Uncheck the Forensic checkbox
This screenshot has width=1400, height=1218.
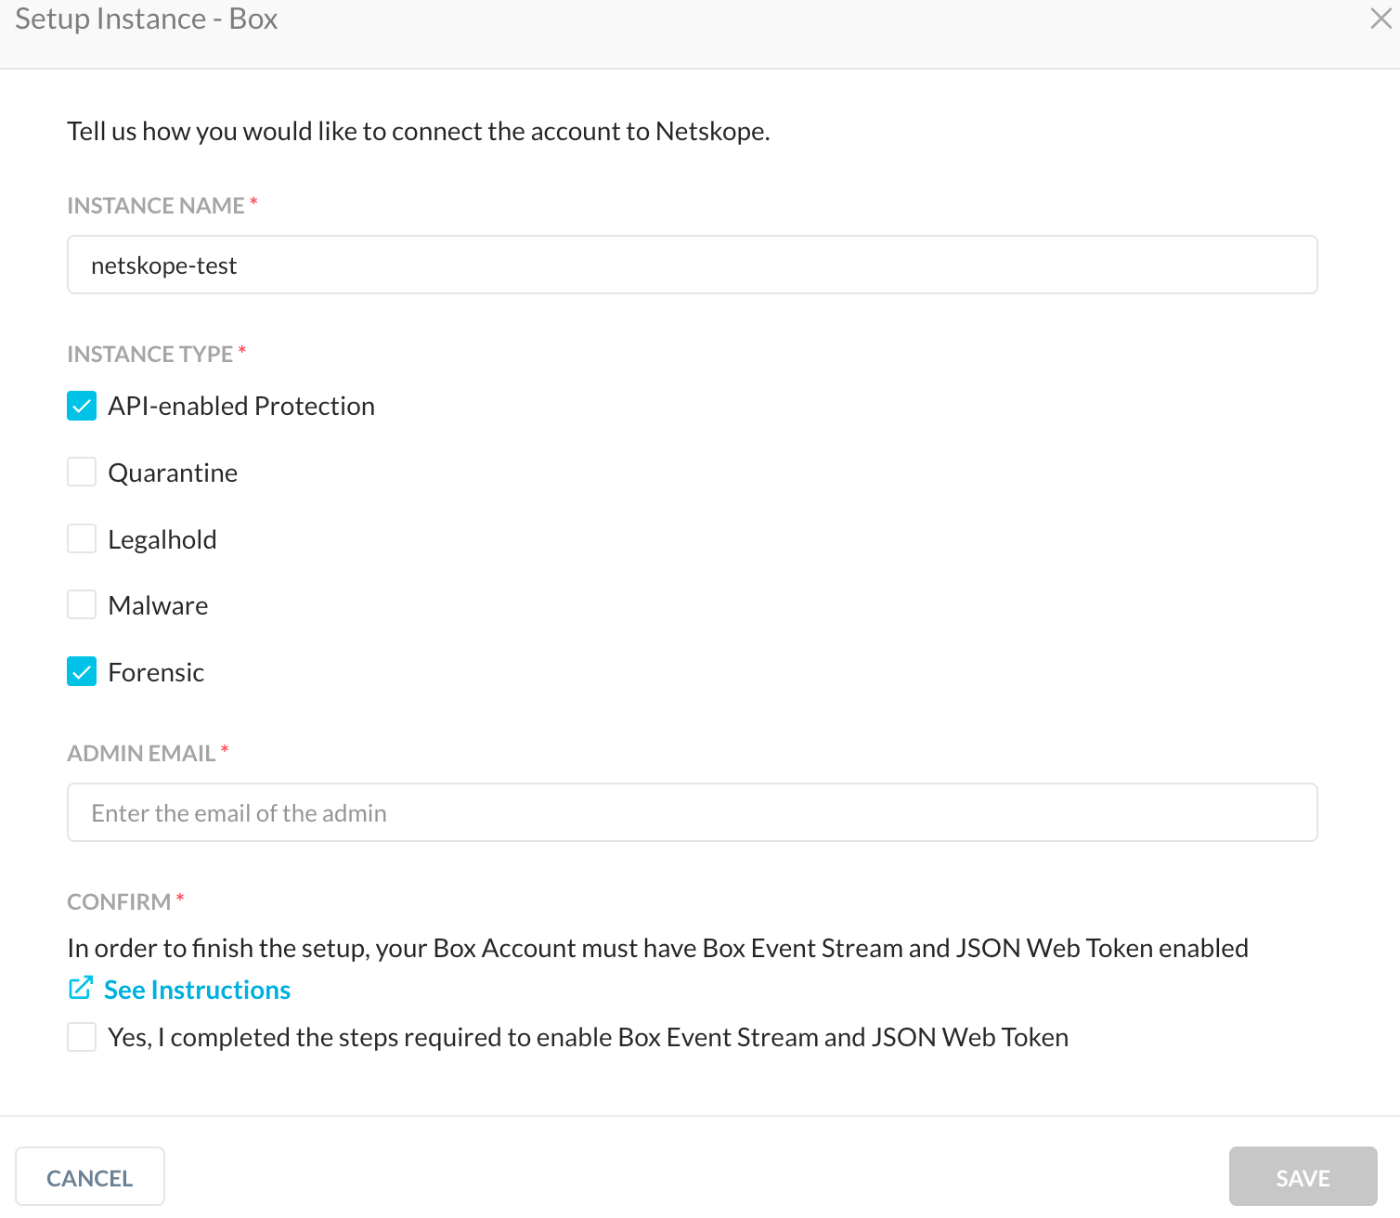coord(82,672)
